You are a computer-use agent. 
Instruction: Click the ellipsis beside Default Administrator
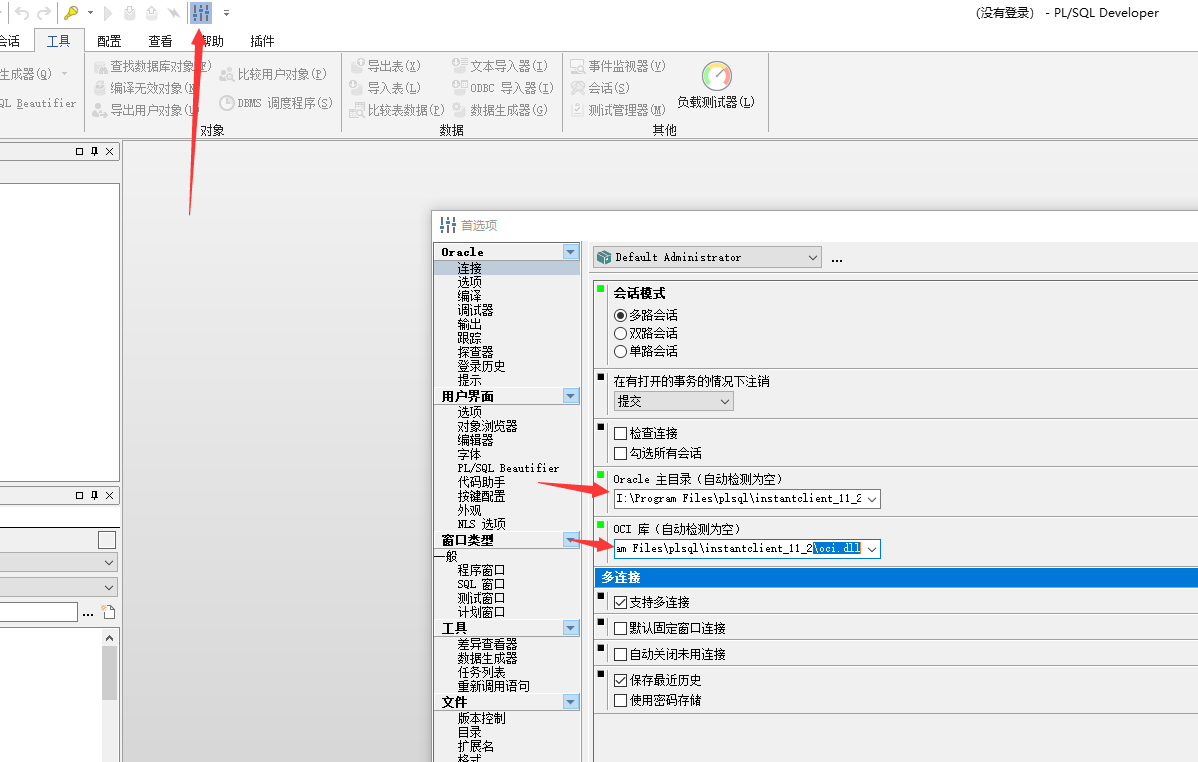click(x=837, y=259)
